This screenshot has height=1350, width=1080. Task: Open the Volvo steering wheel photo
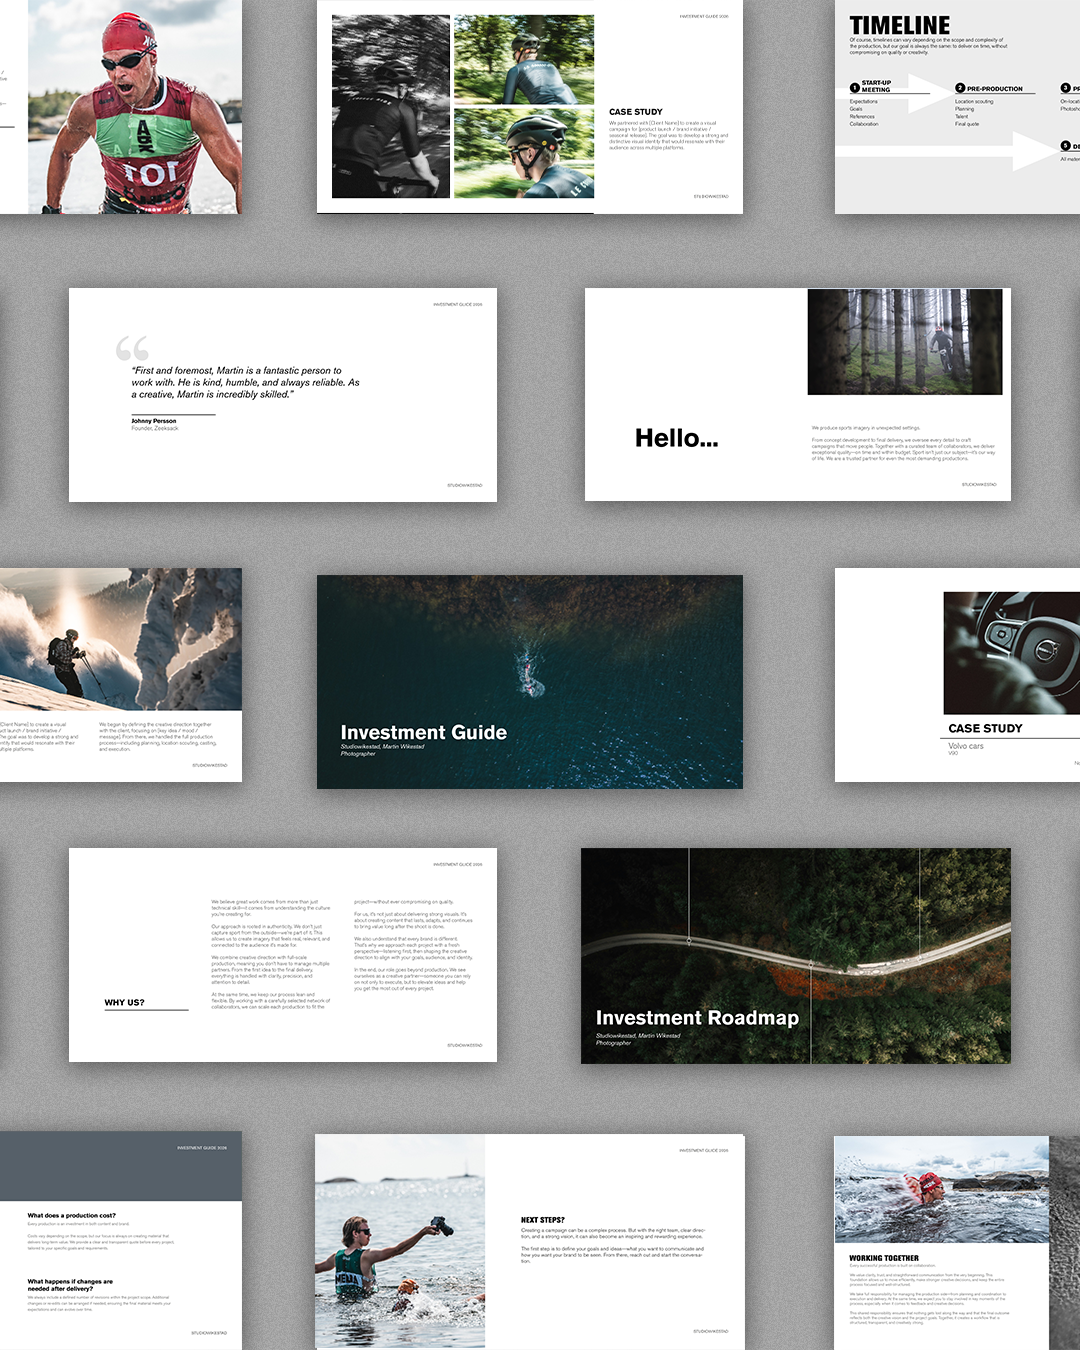(x=1012, y=653)
